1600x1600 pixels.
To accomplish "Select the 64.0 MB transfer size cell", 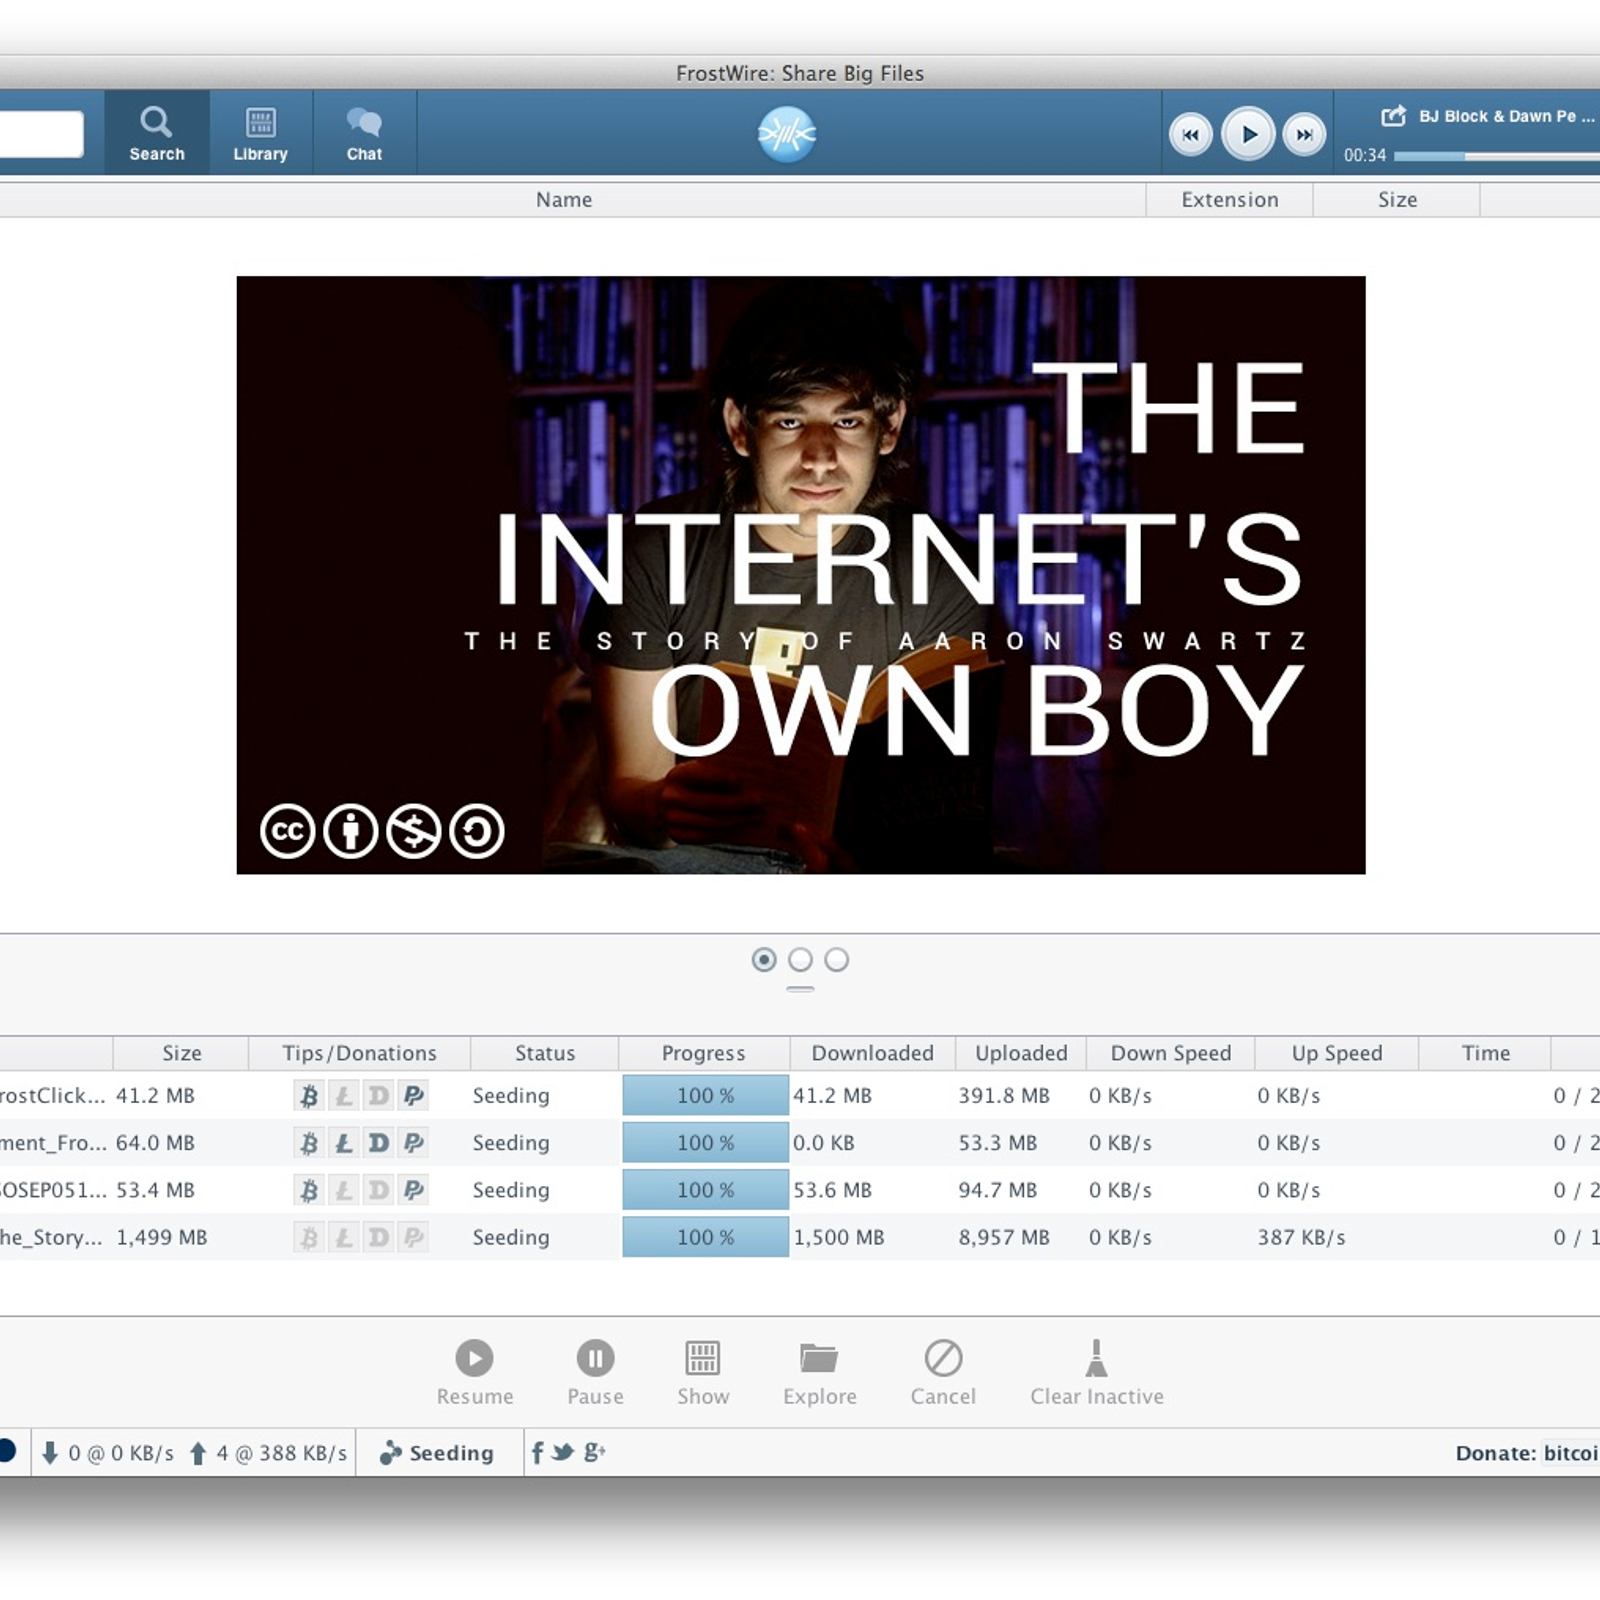I will tap(155, 1143).
